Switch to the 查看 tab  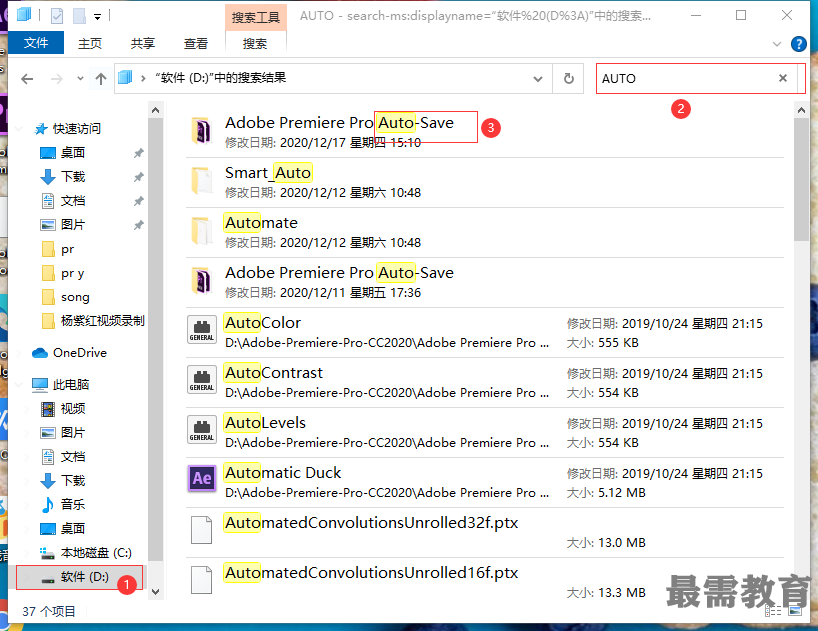pyautogui.click(x=196, y=43)
